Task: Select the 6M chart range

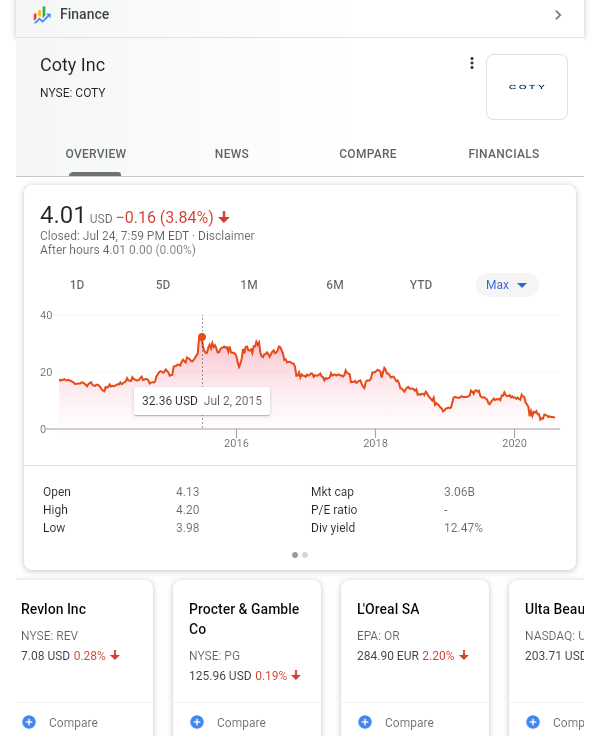Action: (335, 285)
